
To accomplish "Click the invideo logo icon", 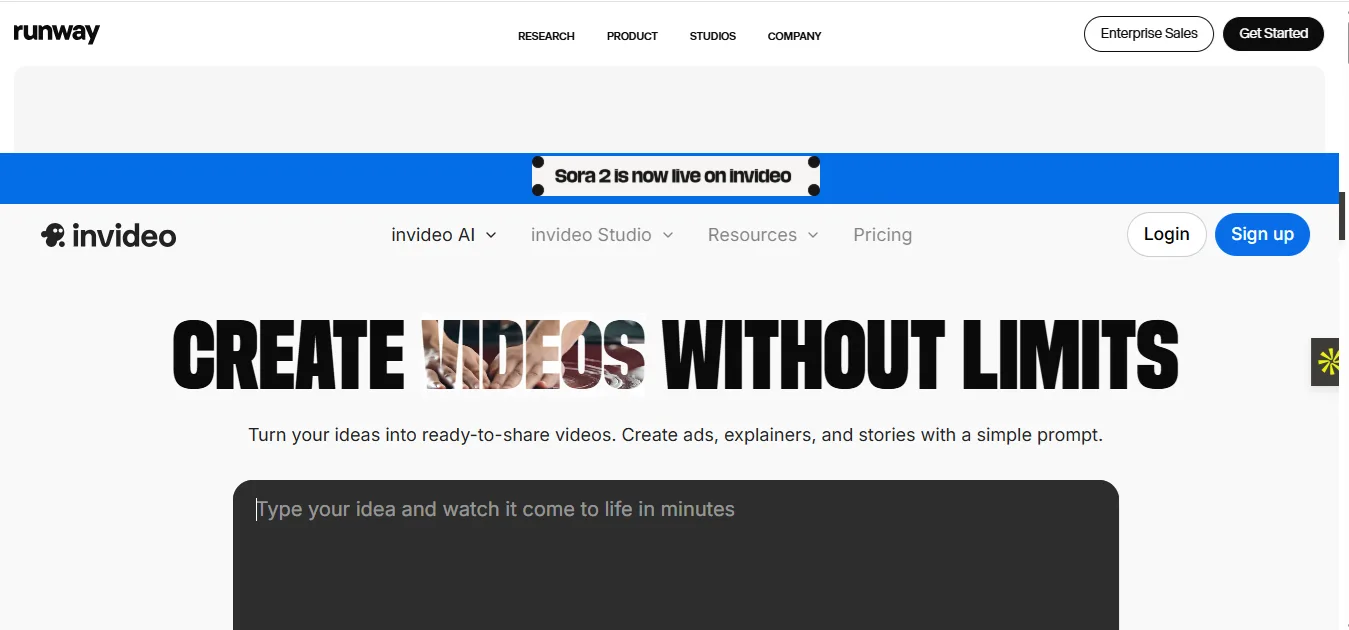I will click(53, 235).
